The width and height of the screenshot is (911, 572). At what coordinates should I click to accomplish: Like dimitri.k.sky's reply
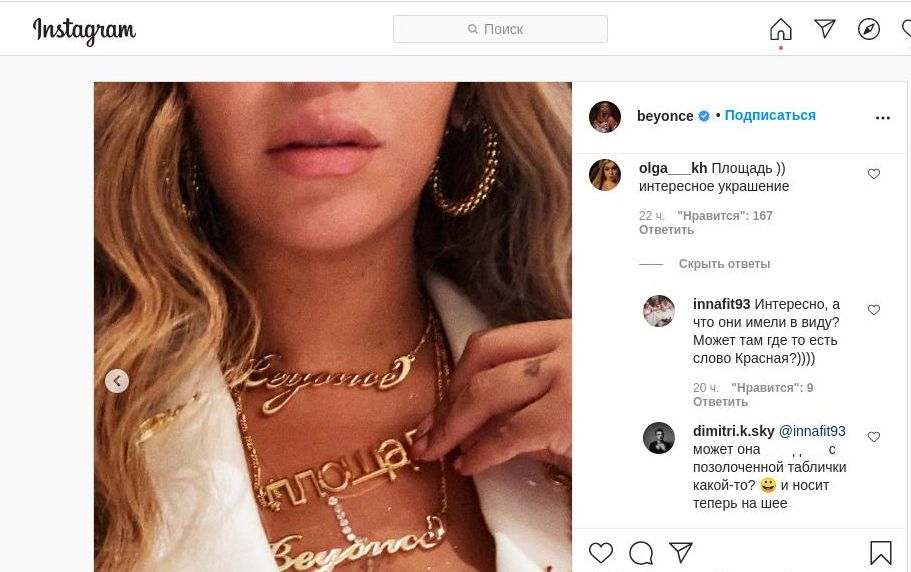pyautogui.click(x=874, y=437)
